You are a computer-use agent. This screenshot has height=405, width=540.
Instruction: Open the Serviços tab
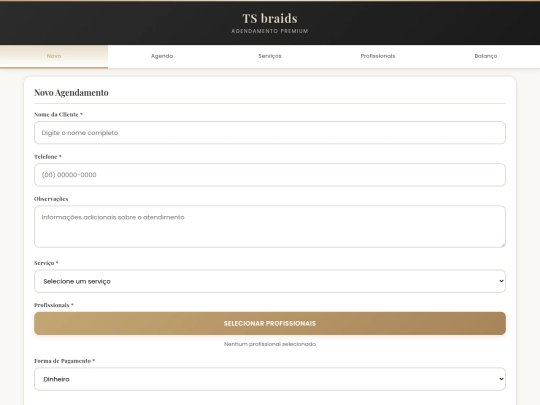(x=270, y=56)
